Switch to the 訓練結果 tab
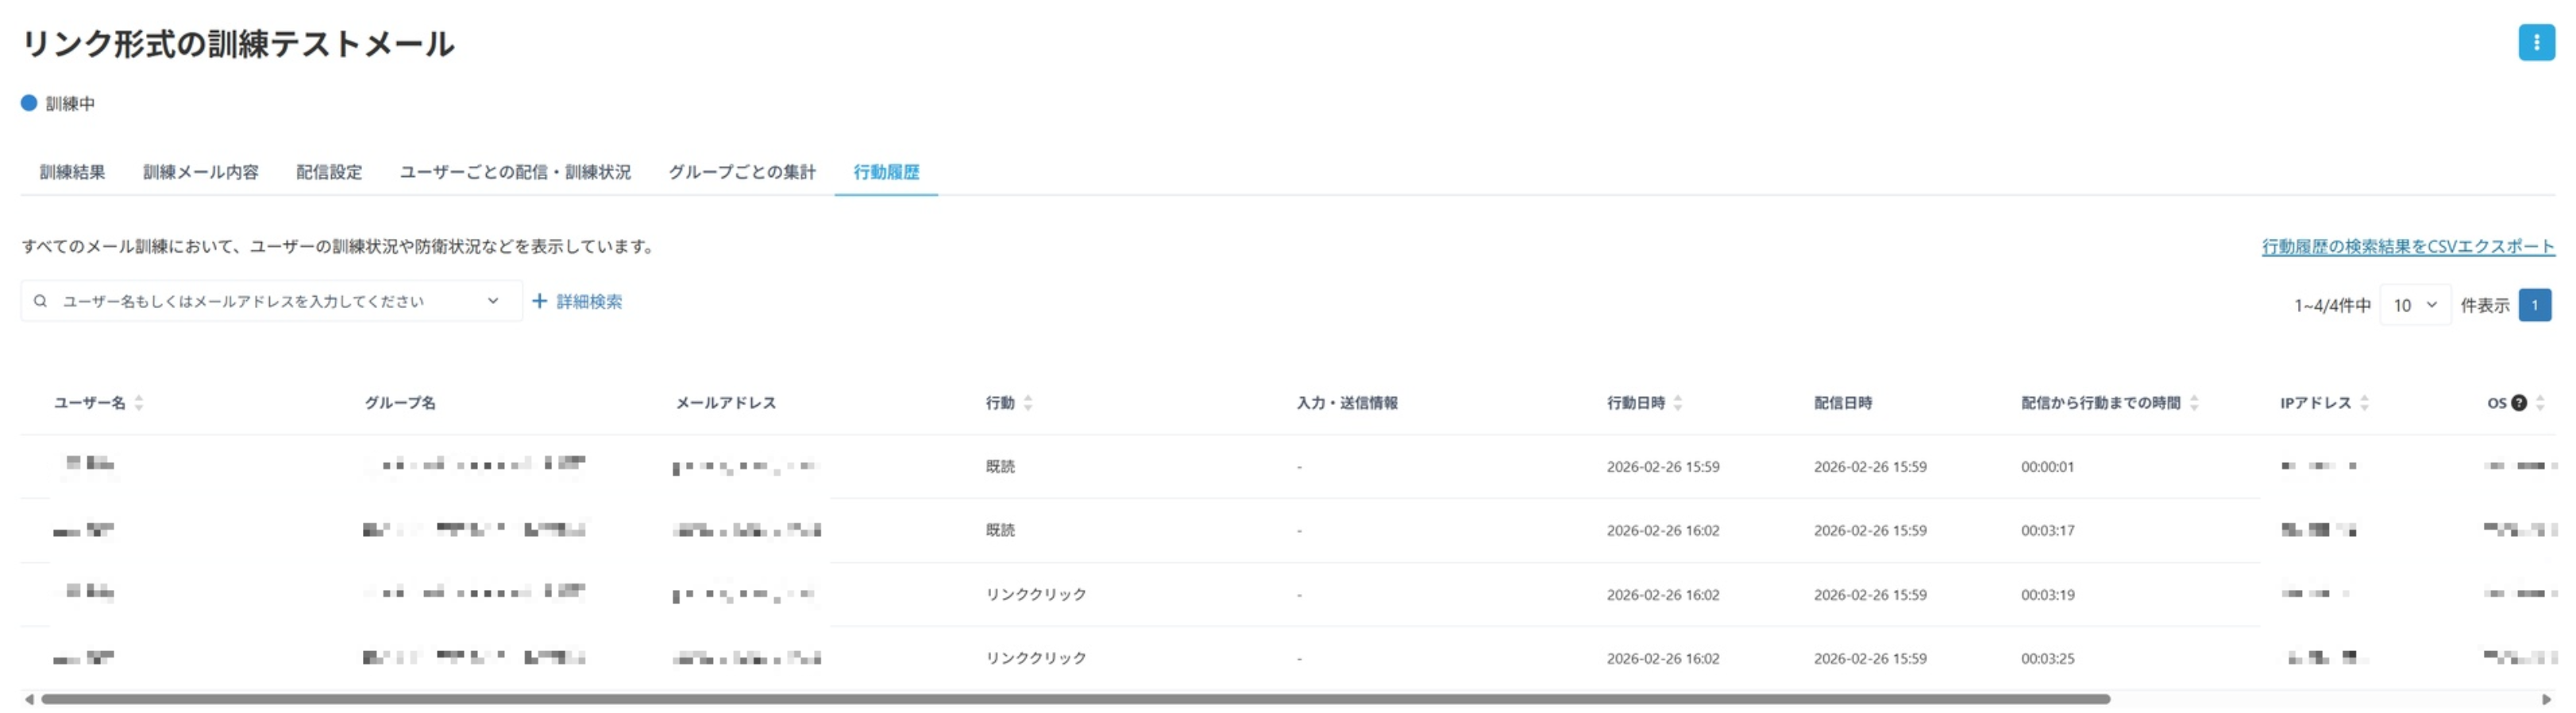The image size is (2576, 713). click(72, 172)
